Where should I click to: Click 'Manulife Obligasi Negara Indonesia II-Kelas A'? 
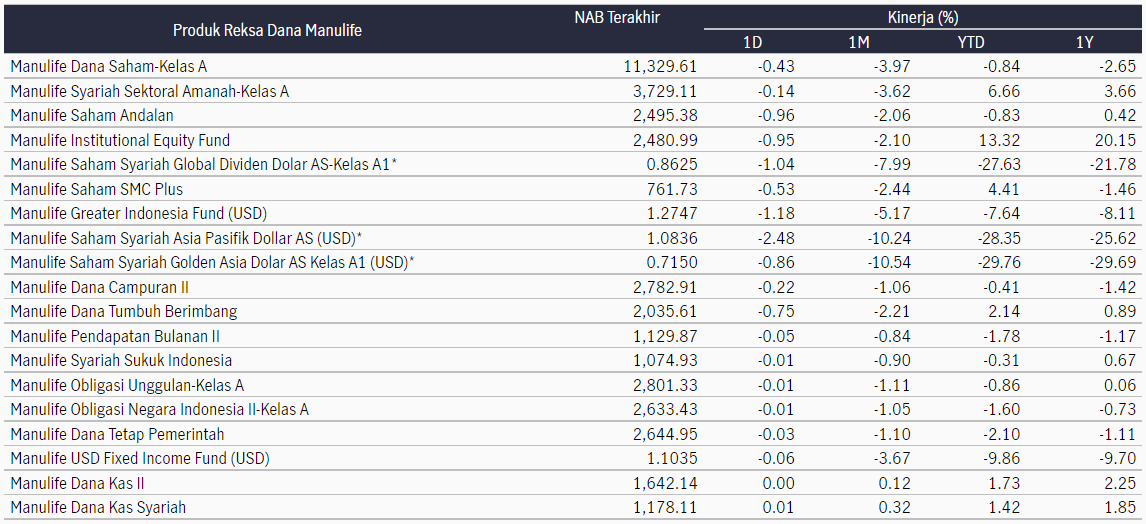point(159,409)
